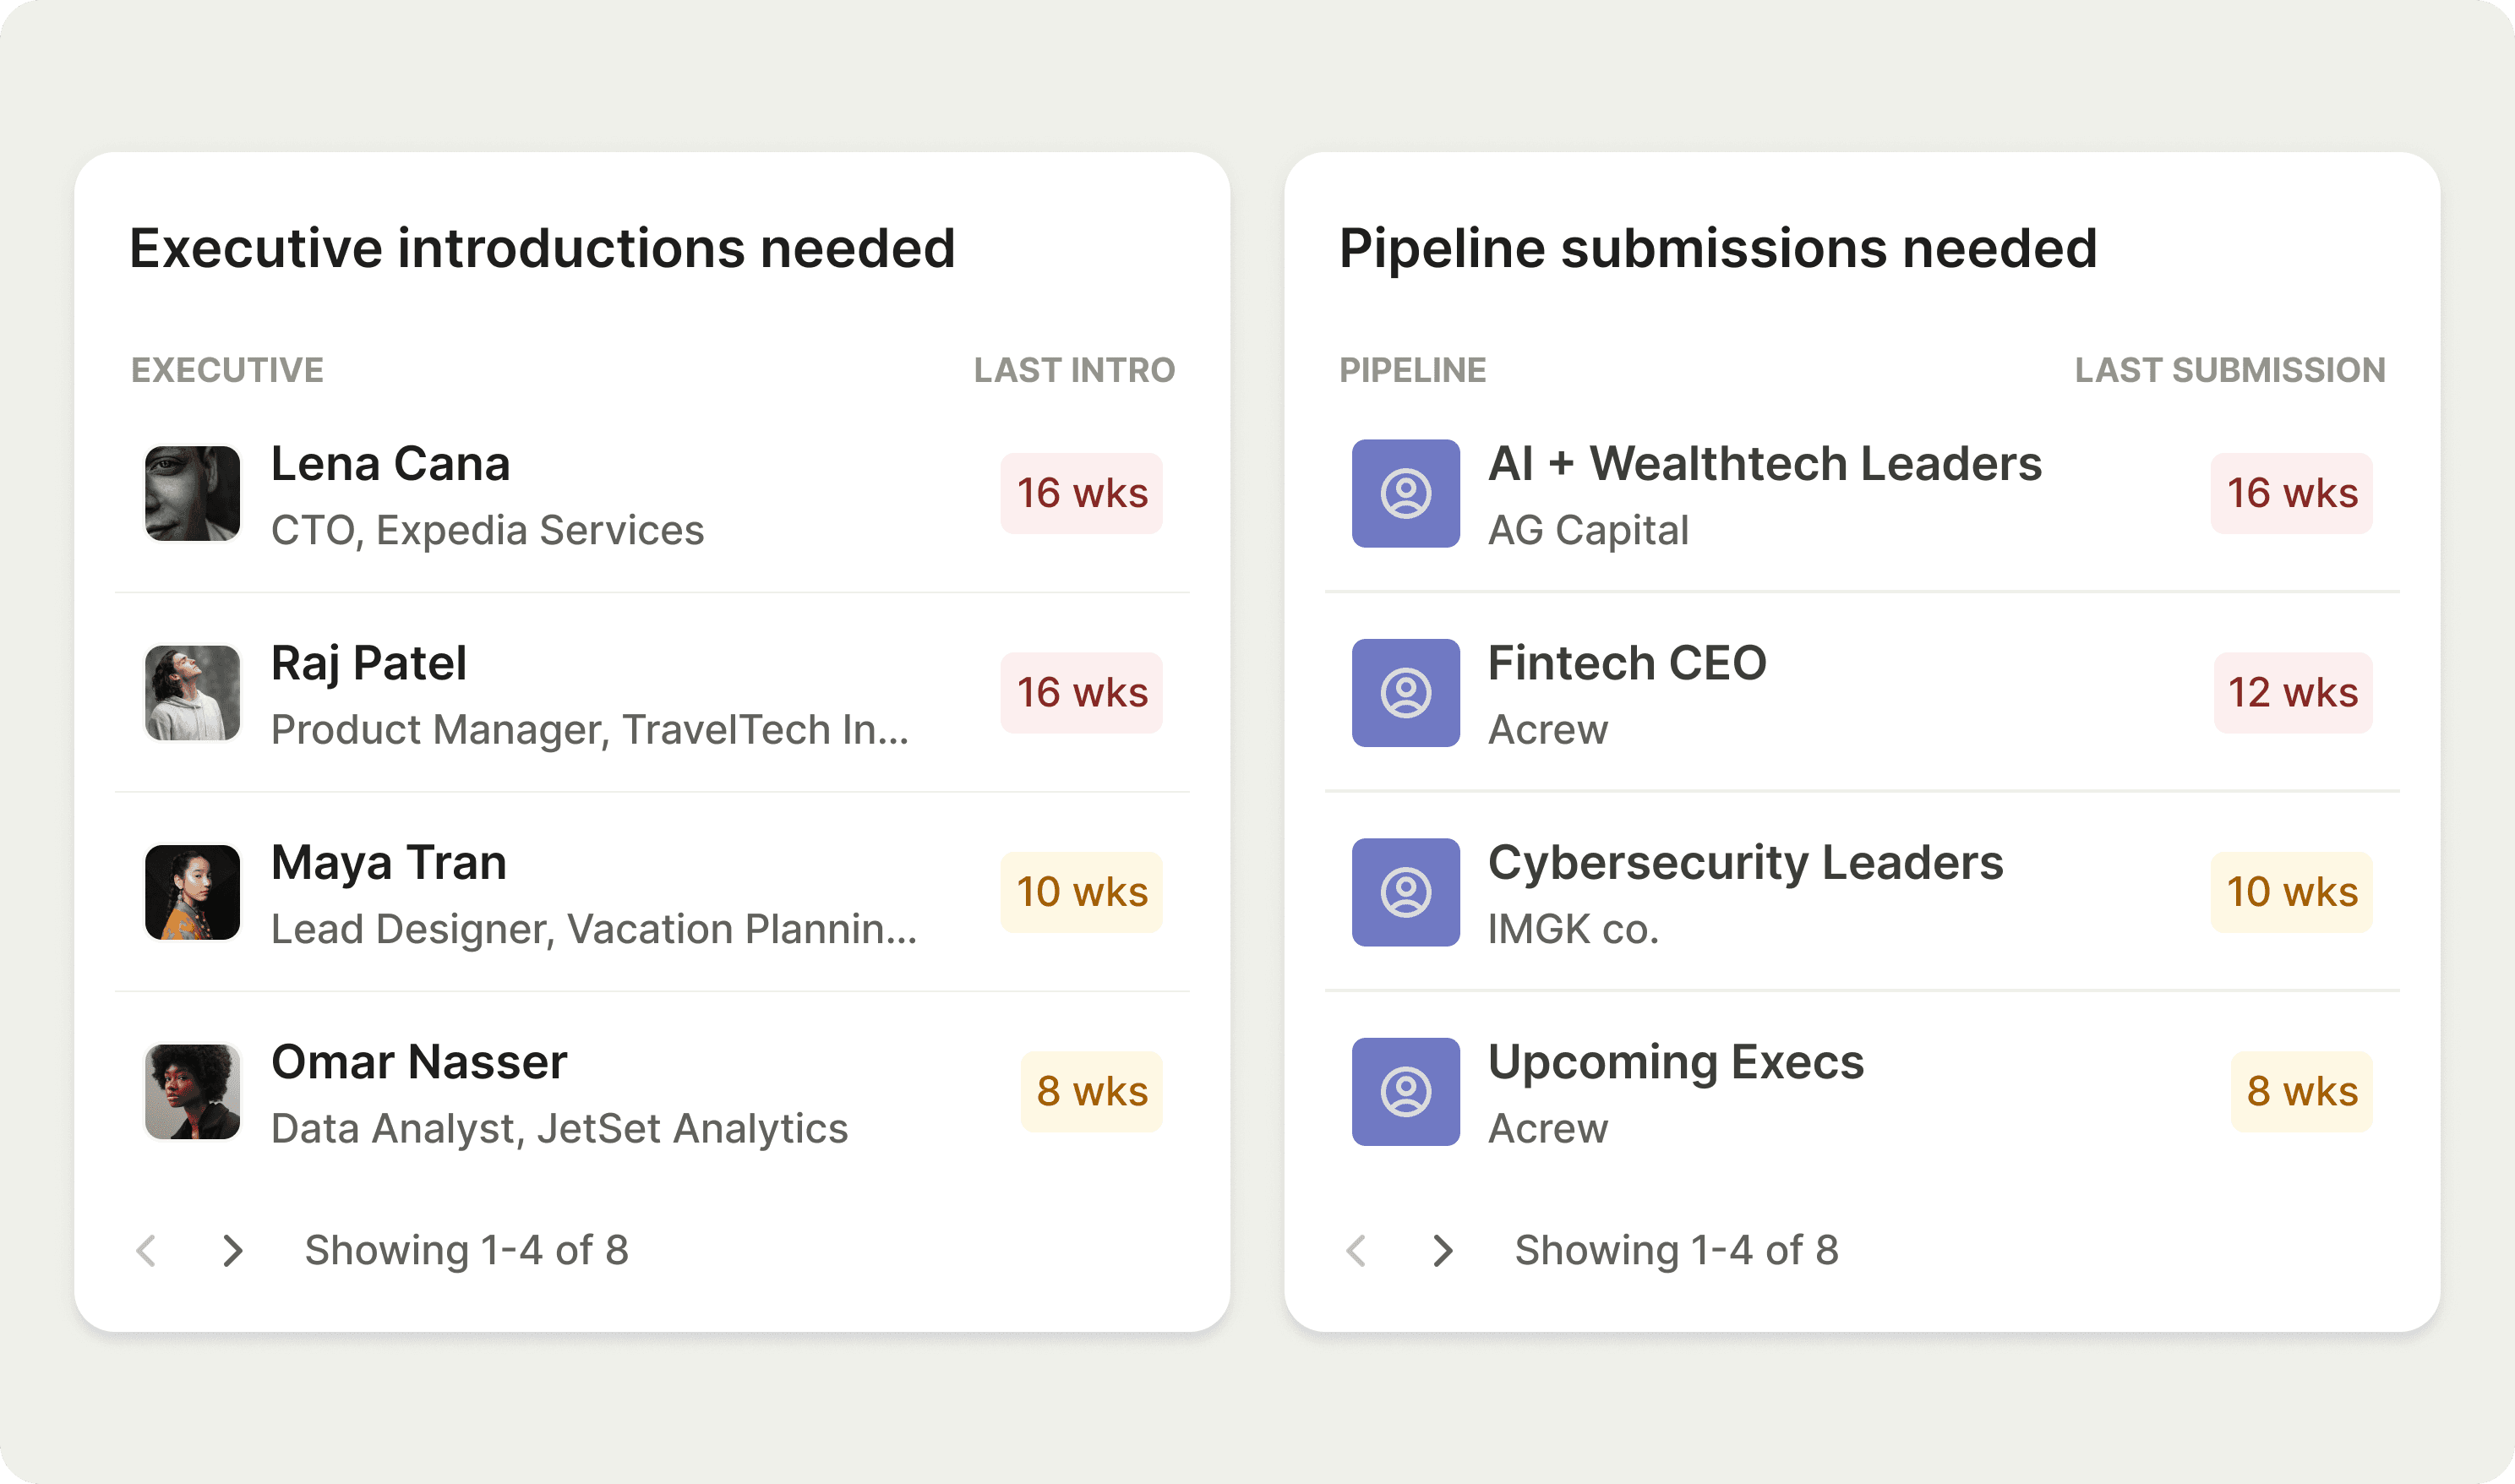Screen dimensions: 2515x1484
Task: Show previous page of pipelines
Action: tap(1356, 1250)
